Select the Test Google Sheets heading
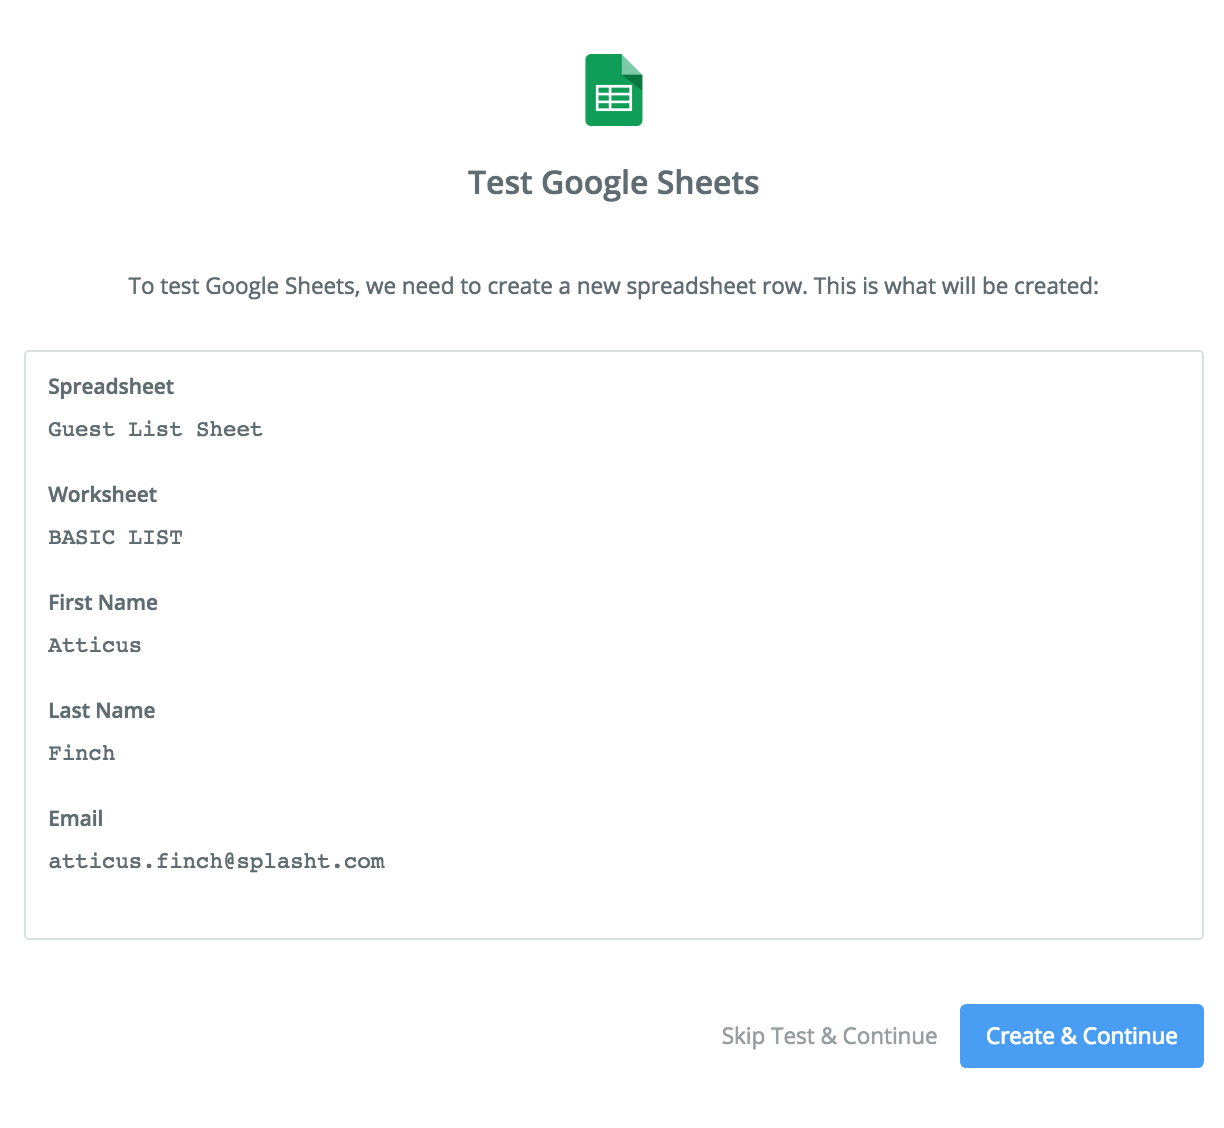 point(613,183)
